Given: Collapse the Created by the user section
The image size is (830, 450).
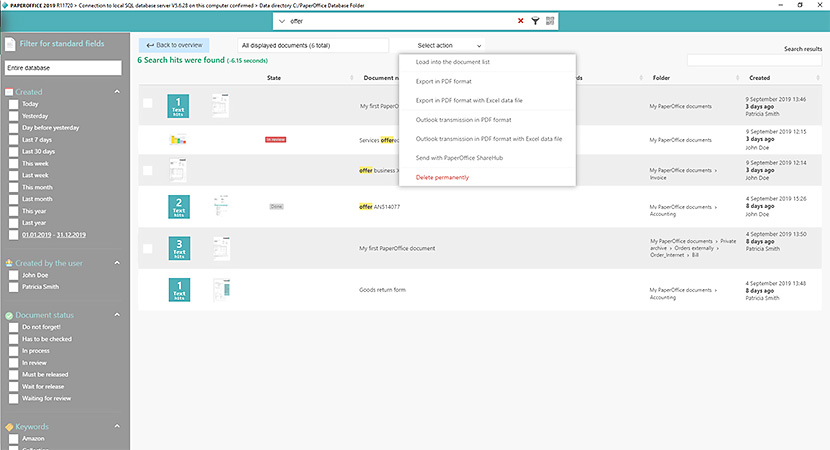Looking at the screenshot, I should pos(117,263).
